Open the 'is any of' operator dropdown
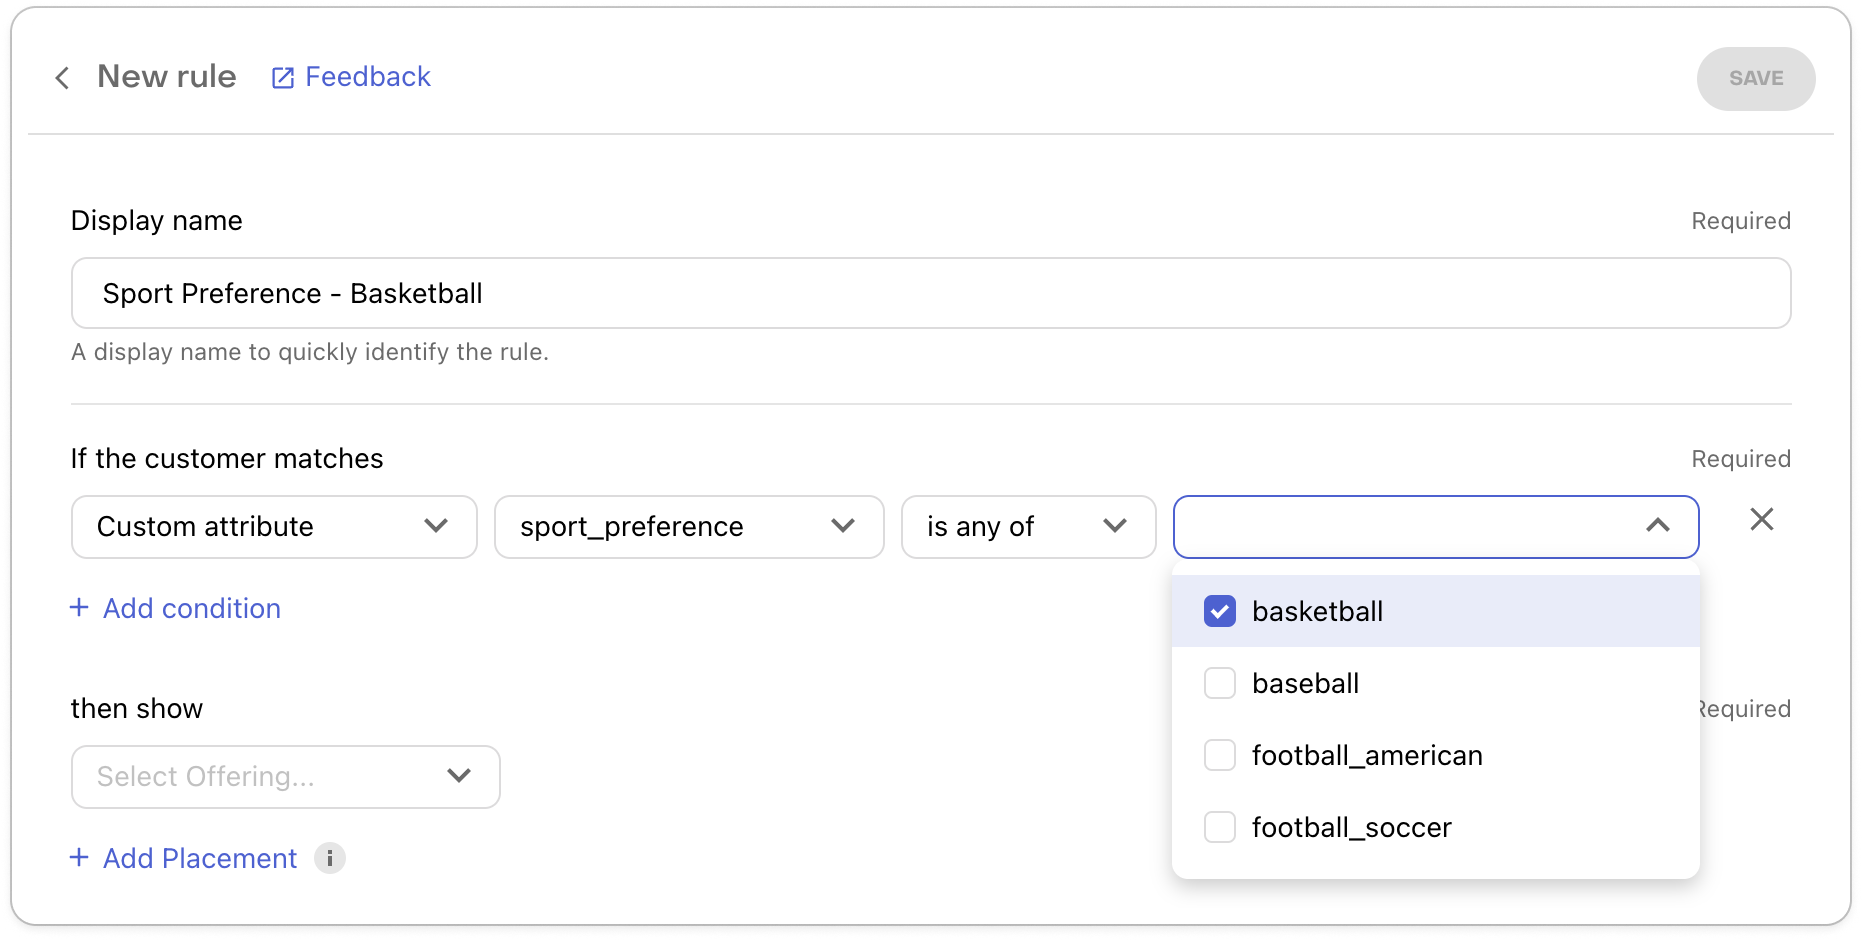 [1028, 527]
